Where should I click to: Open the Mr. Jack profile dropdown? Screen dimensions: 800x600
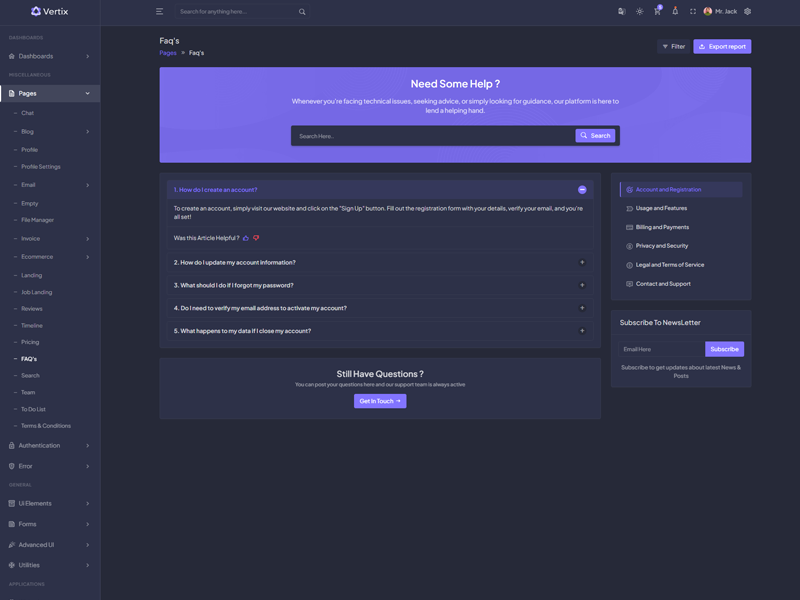point(720,12)
